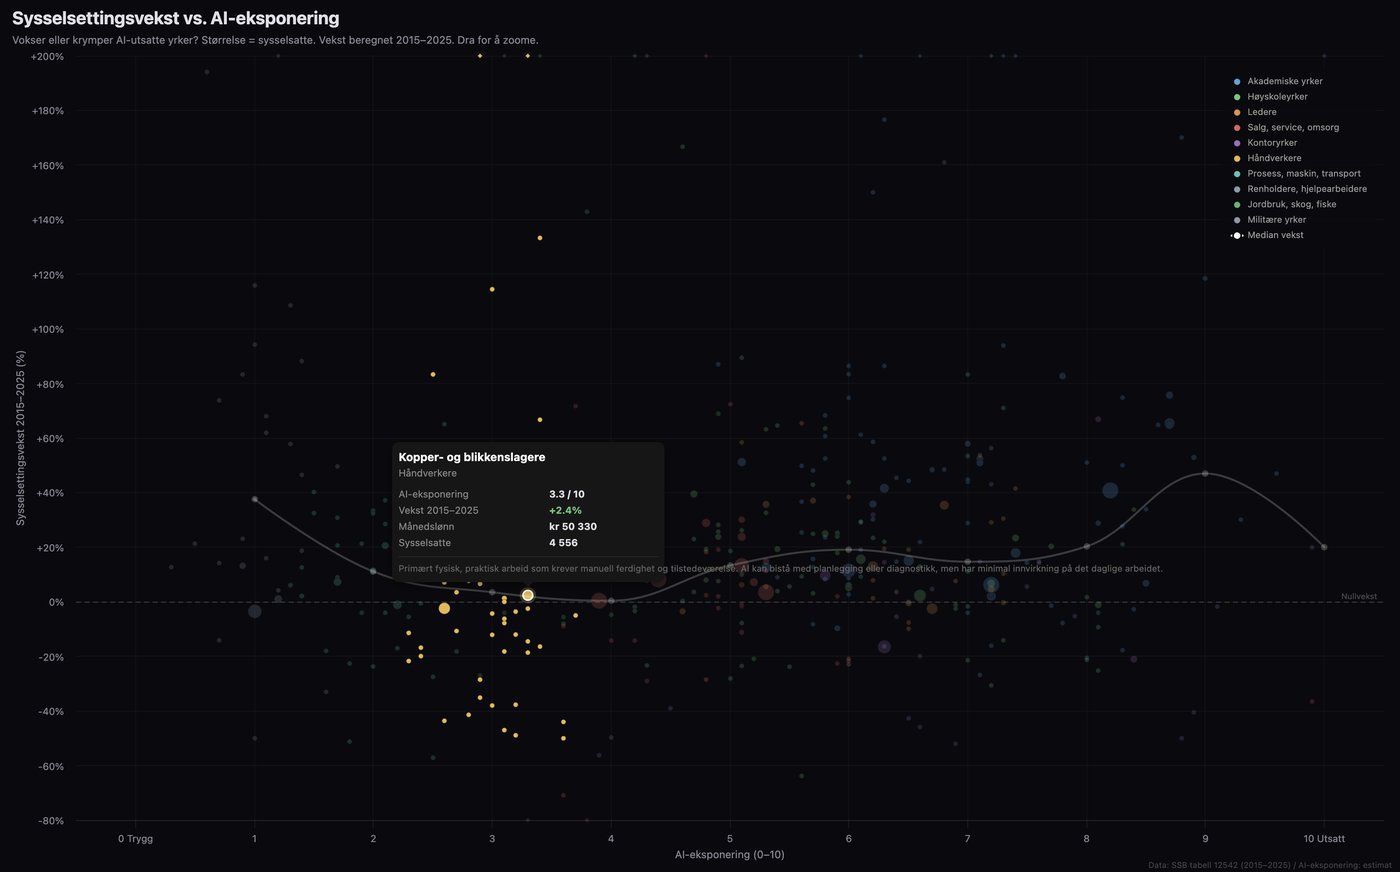
Task: Click the tooltip growth value +2.4%
Action: coord(565,510)
